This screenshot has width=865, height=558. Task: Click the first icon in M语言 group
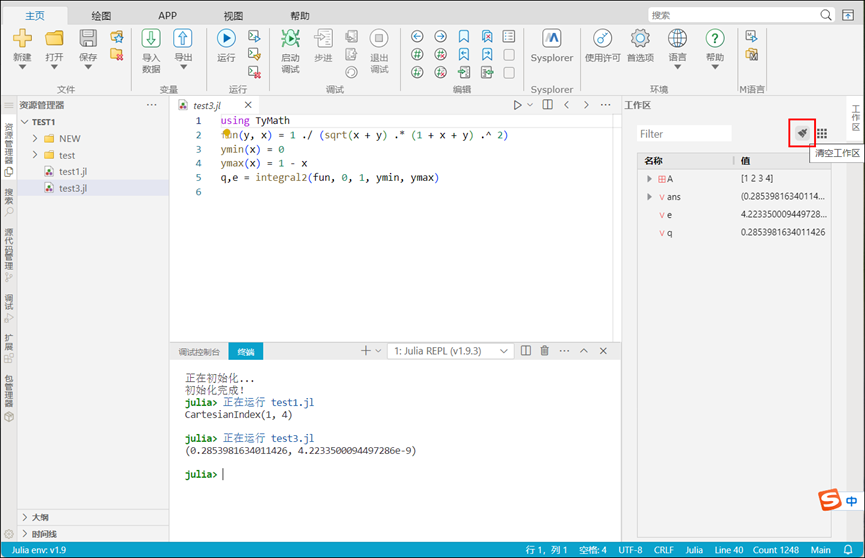(751, 36)
